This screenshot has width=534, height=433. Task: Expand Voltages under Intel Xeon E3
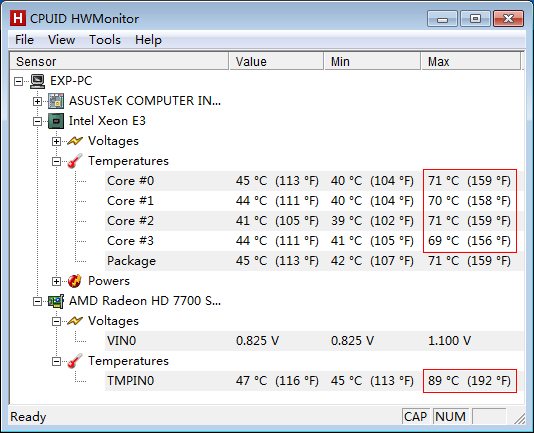(57, 141)
